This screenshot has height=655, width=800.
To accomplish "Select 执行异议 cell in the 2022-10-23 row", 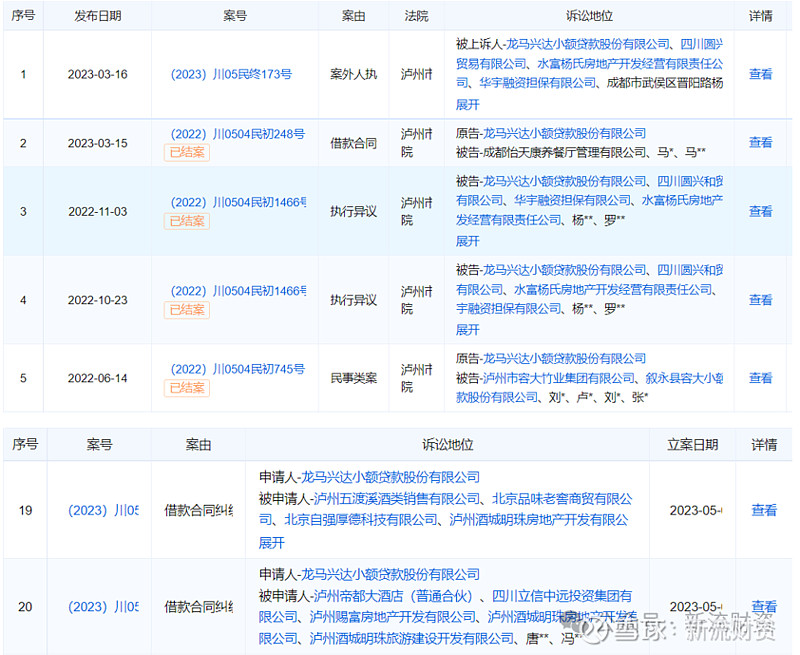I will pyautogui.click(x=353, y=300).
